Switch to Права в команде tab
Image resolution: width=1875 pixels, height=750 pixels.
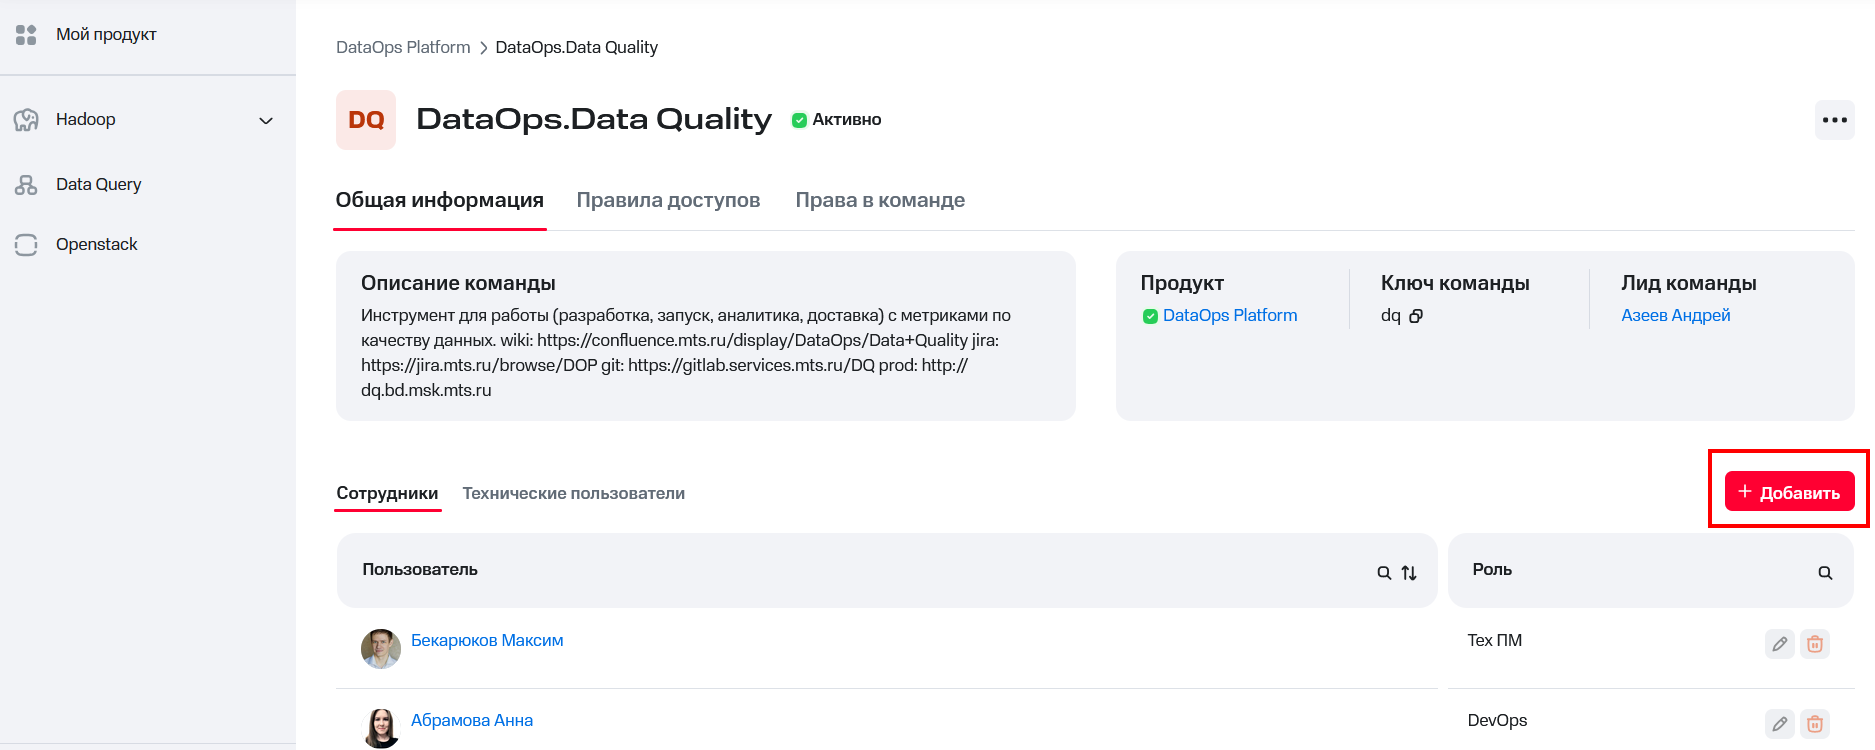point(880,200)
